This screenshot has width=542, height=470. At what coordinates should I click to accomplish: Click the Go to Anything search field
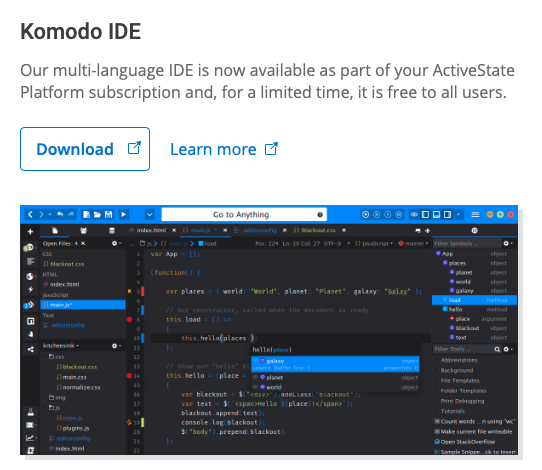pos(244,215)
